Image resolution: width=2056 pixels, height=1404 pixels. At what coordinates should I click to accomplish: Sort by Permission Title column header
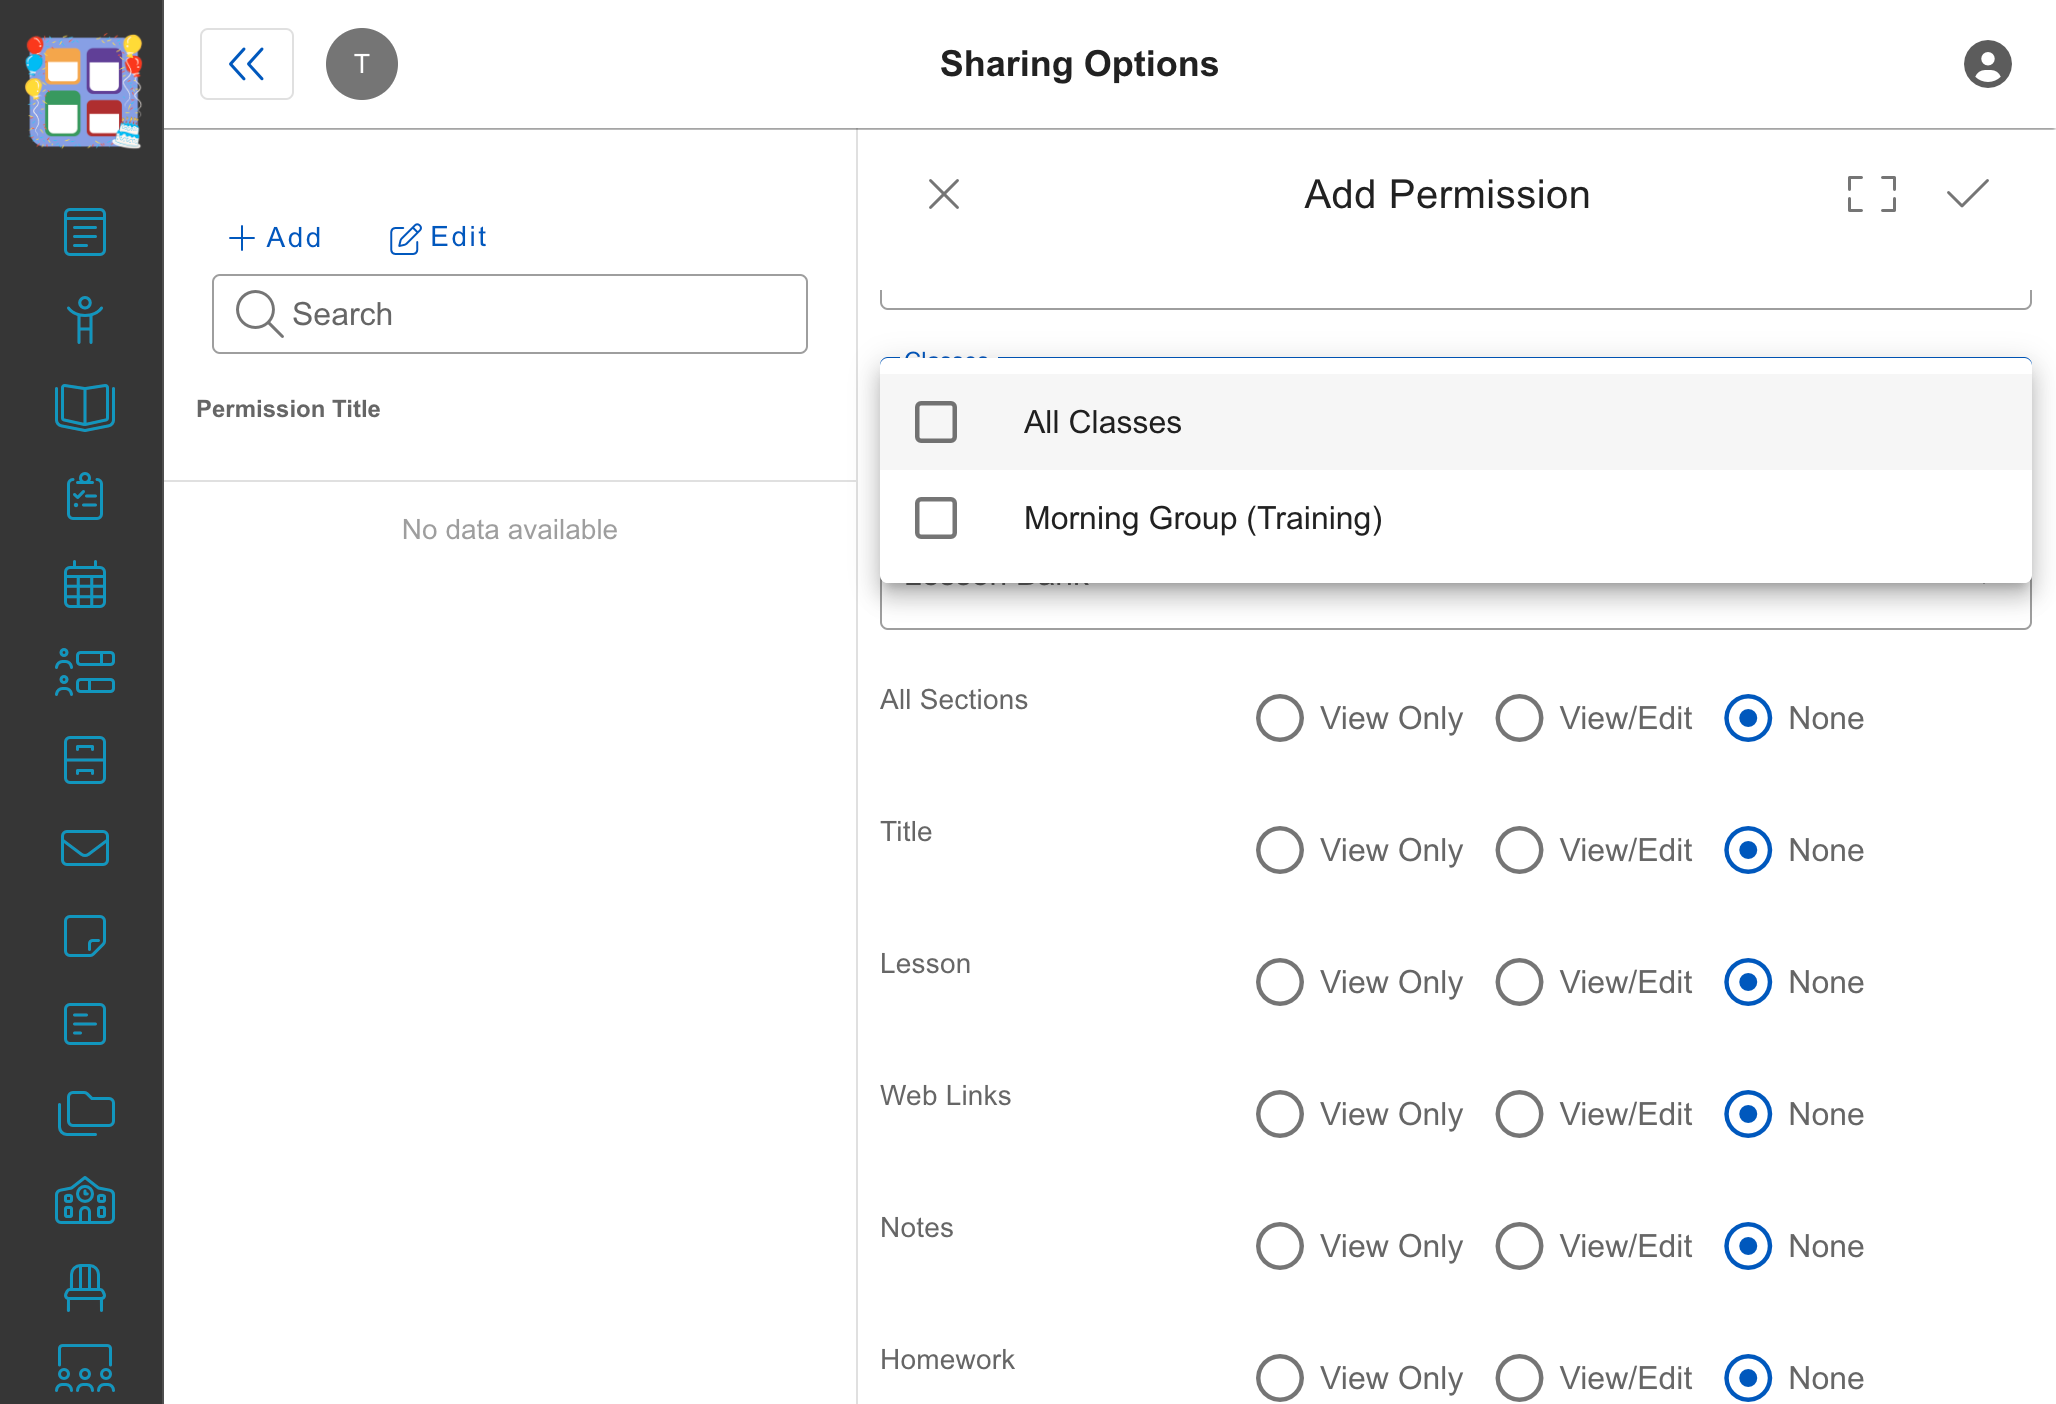(288, 409)
